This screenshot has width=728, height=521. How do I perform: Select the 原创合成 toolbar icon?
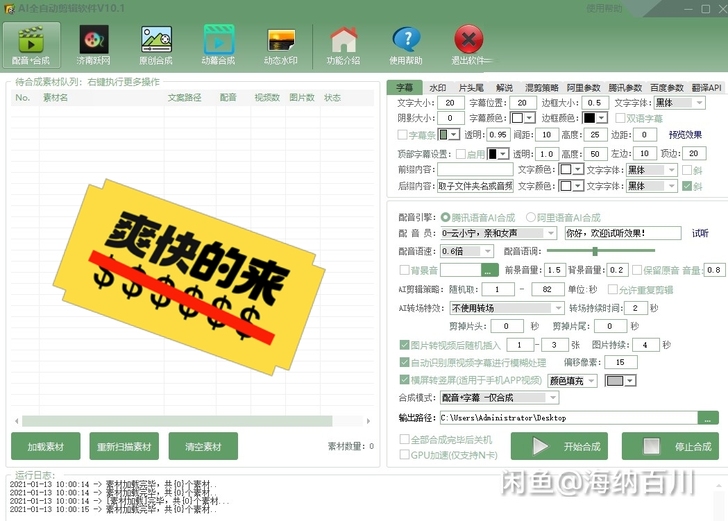(x=156, y=45)
